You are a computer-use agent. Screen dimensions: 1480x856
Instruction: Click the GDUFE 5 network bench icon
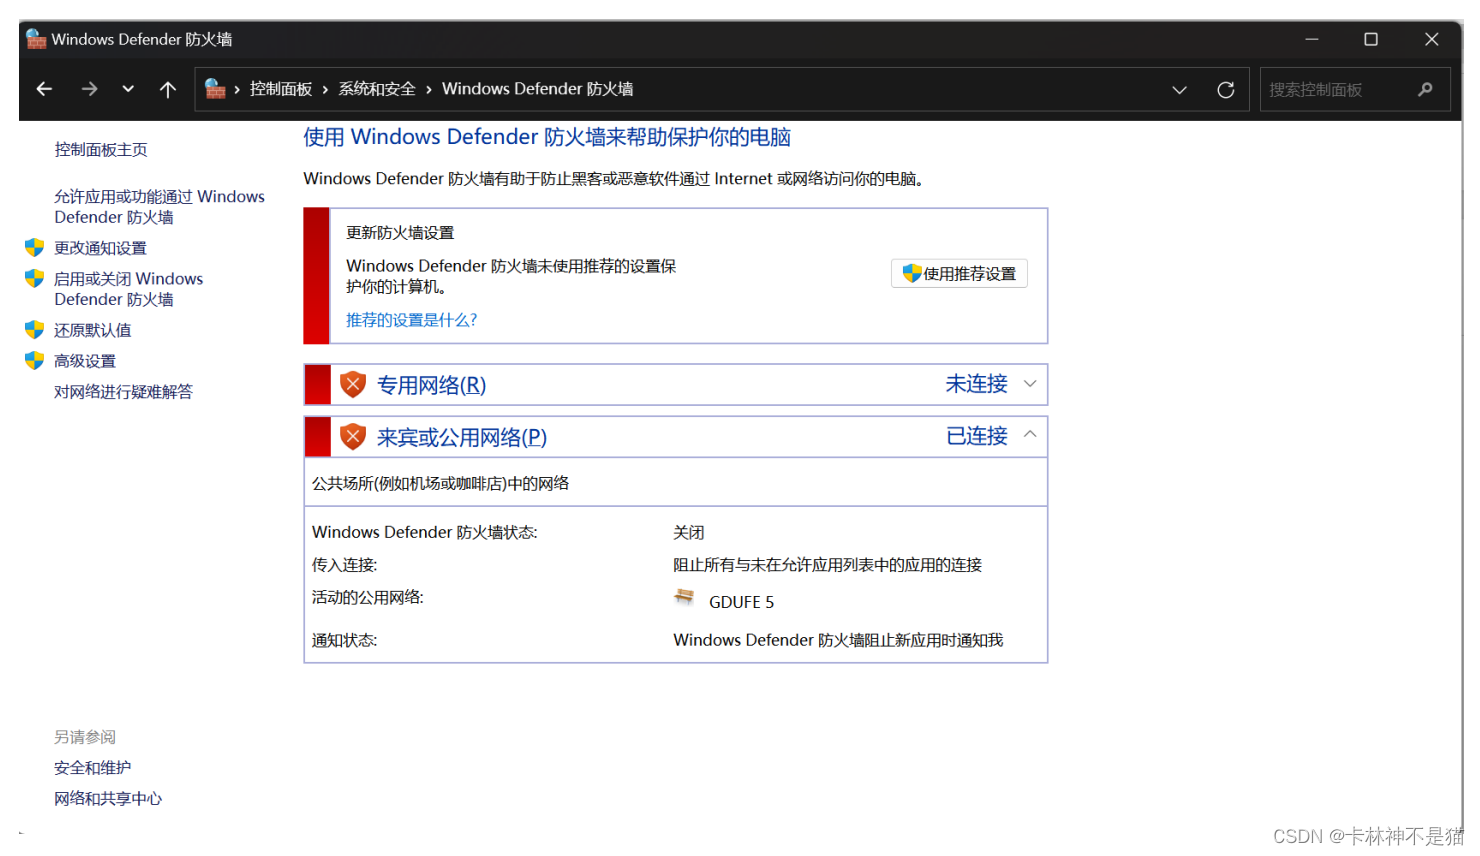point(684,598)
